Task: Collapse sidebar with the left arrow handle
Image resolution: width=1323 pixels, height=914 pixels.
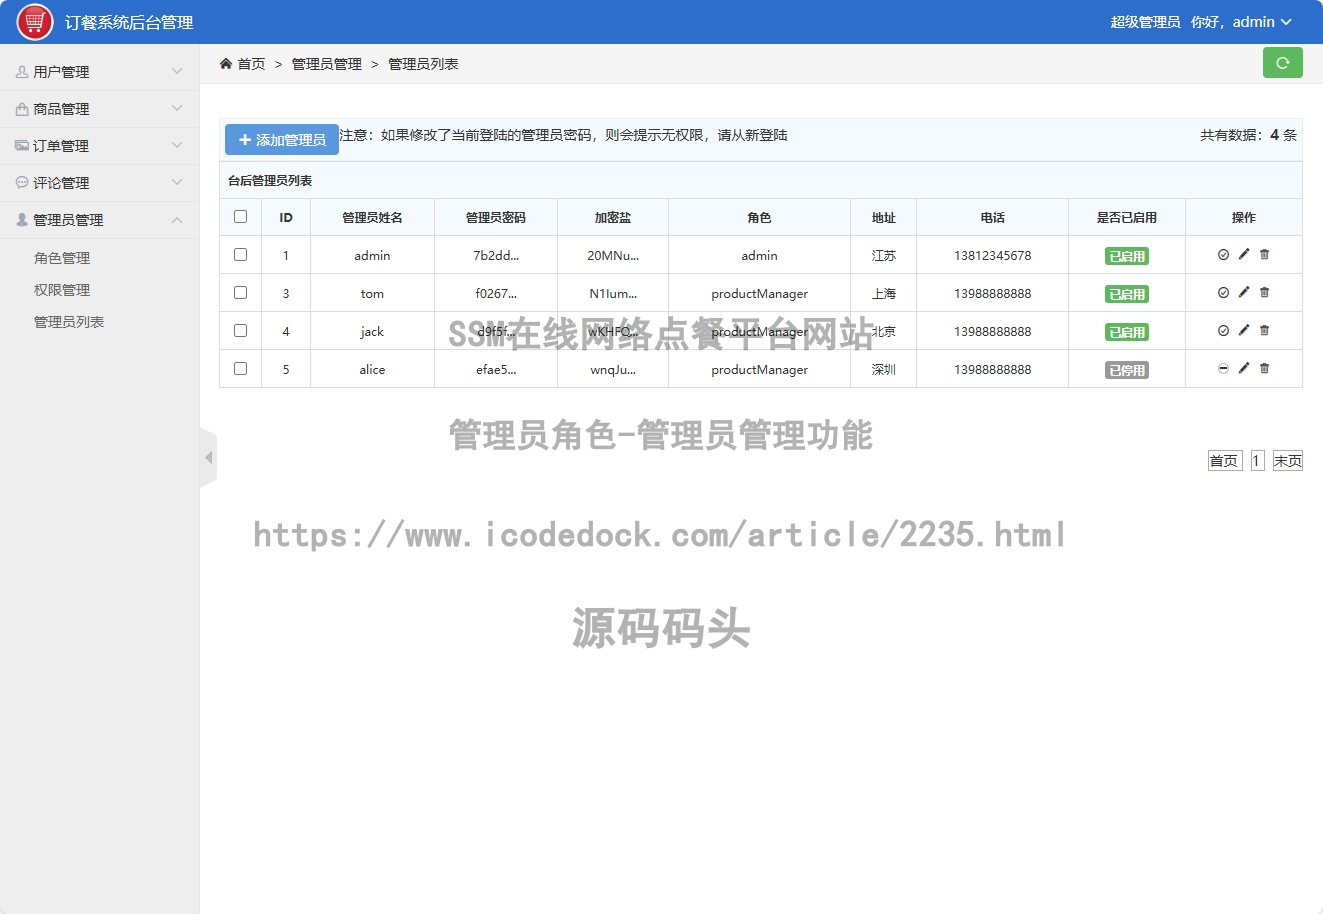Action: [208, 458]
